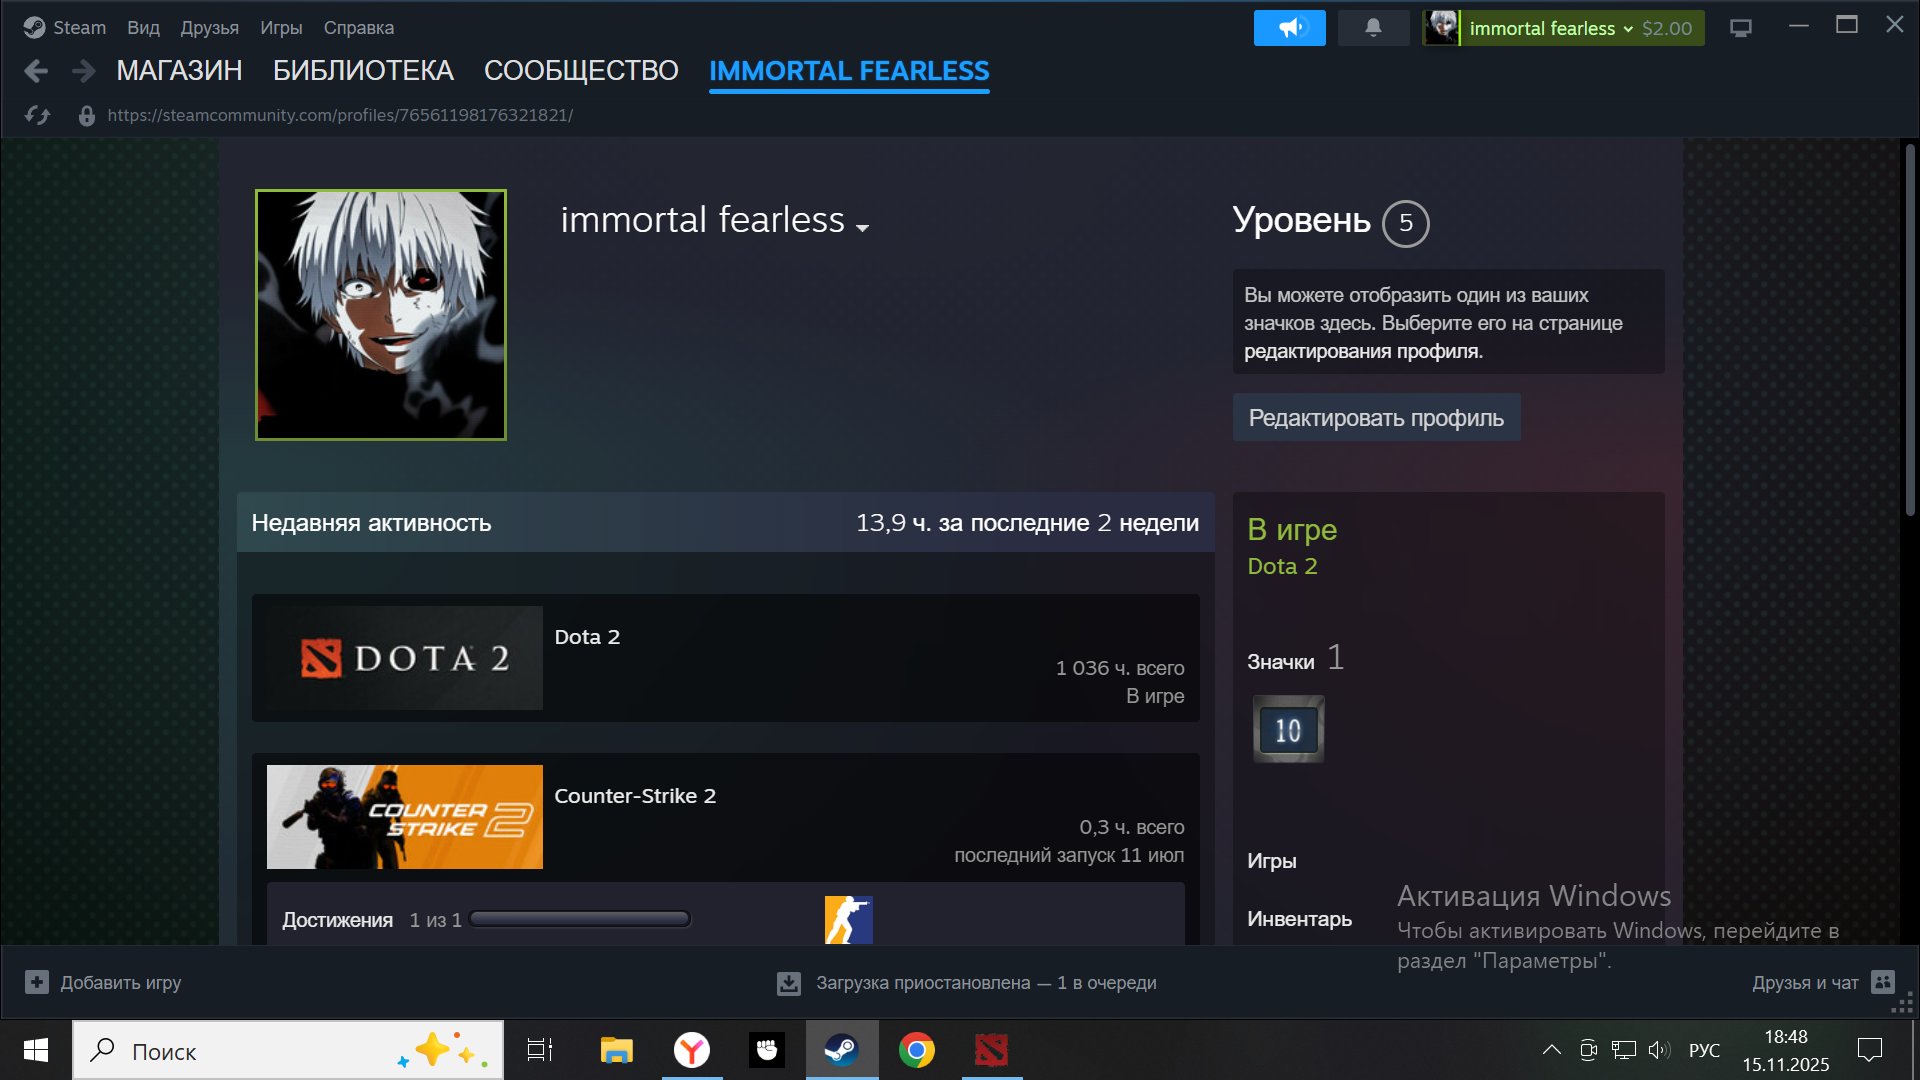1920x1080 pixels.
Task: Click the Add game plus icon
Action: tap(37, 982)
